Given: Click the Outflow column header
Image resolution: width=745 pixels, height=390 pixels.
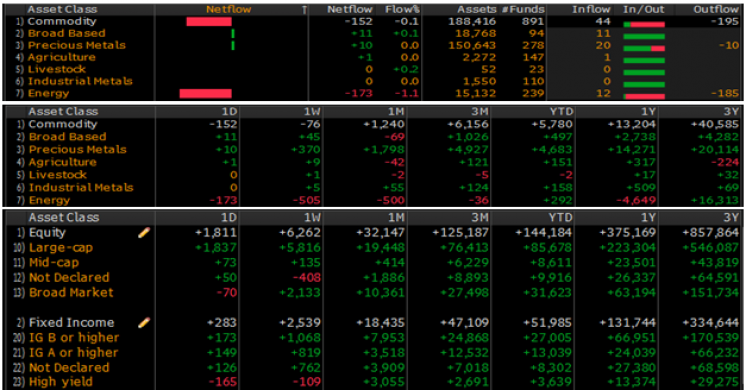Looking at the screenshot, I should click(716, 10).
